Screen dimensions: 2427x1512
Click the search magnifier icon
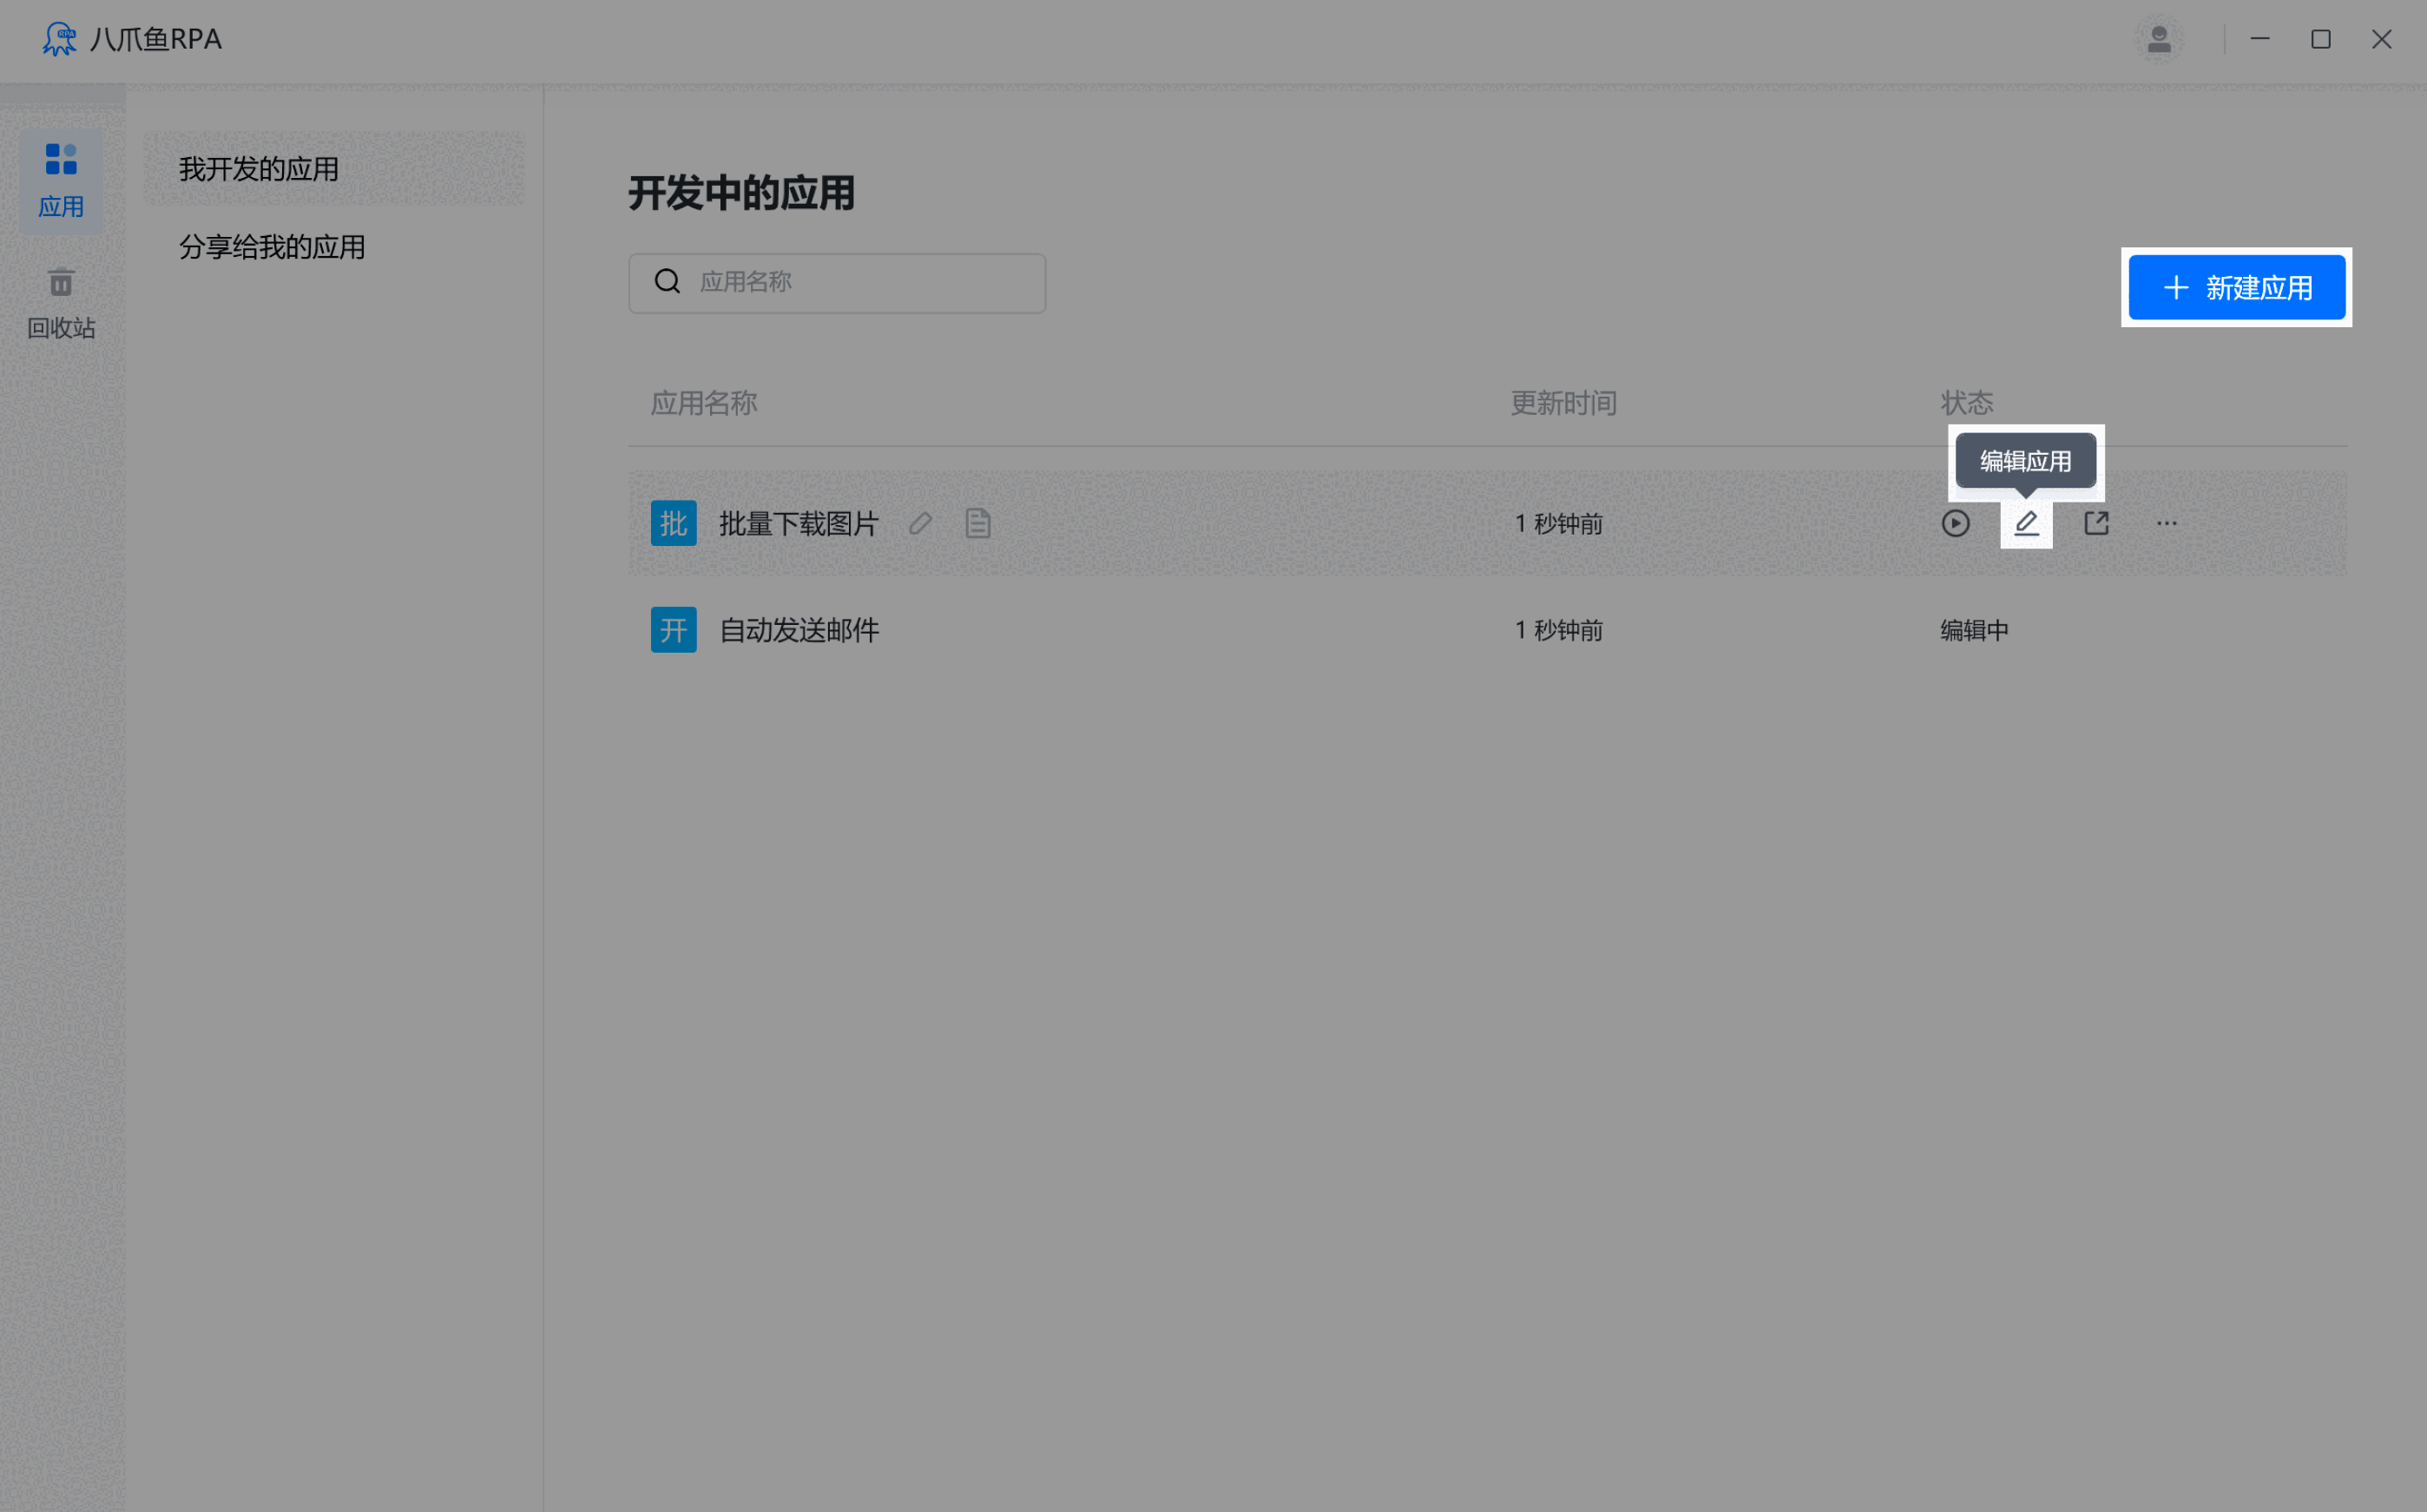click(x=667, y=281)
